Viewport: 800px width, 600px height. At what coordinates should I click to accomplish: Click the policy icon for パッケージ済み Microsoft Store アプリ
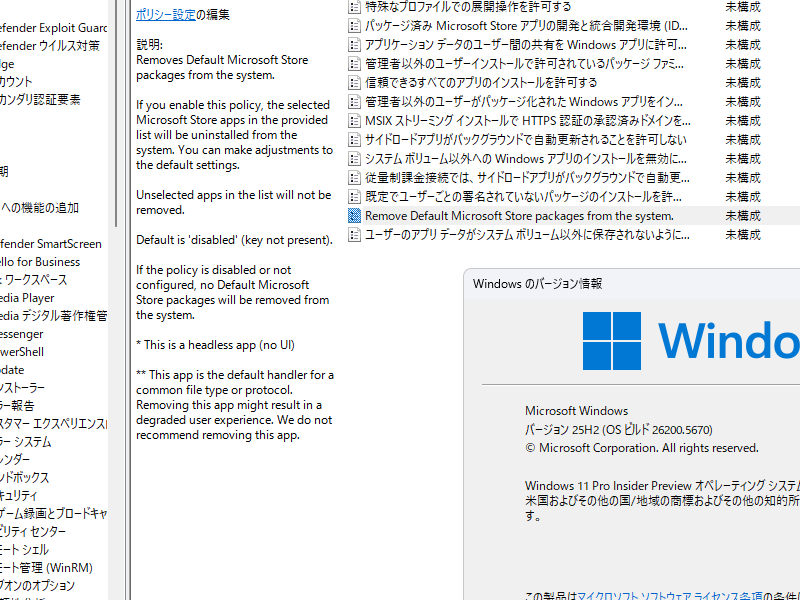click(354, 26)
